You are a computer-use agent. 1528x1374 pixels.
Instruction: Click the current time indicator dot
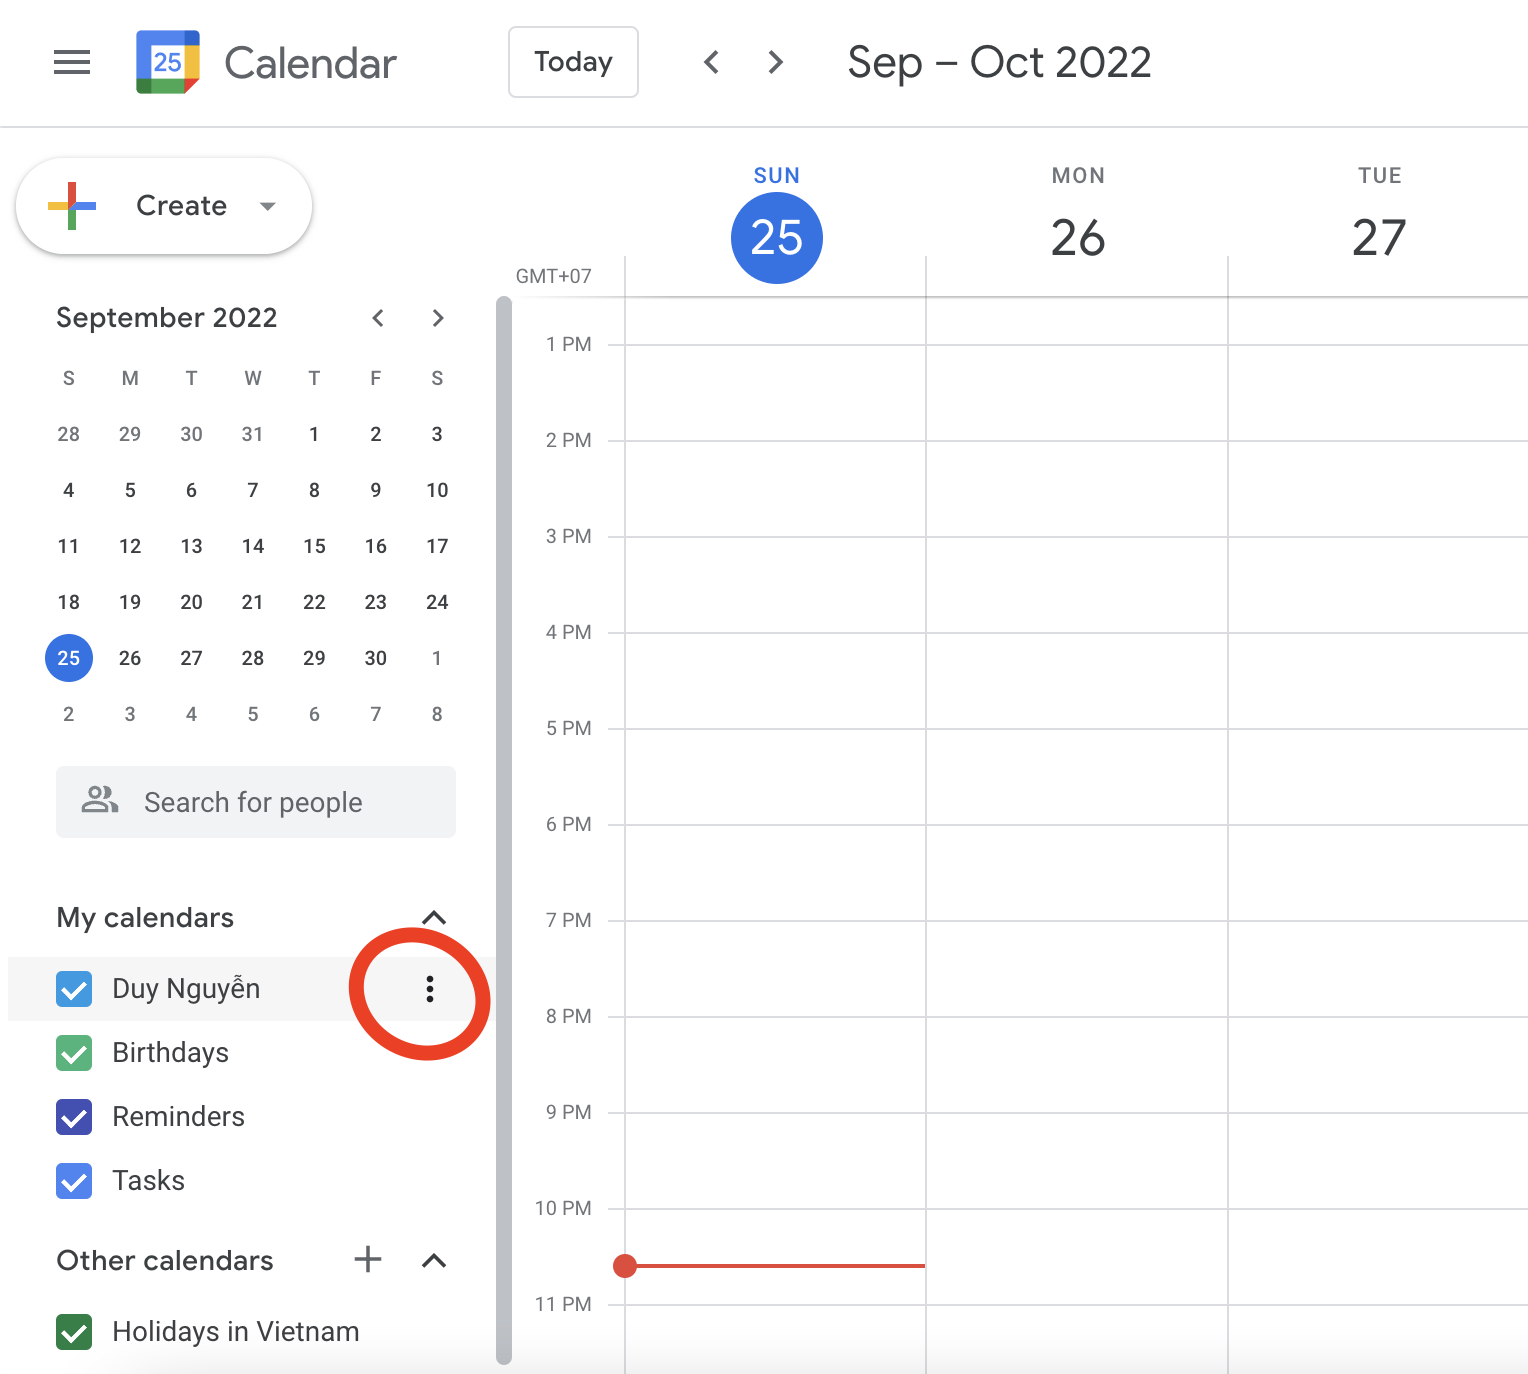625,1265
